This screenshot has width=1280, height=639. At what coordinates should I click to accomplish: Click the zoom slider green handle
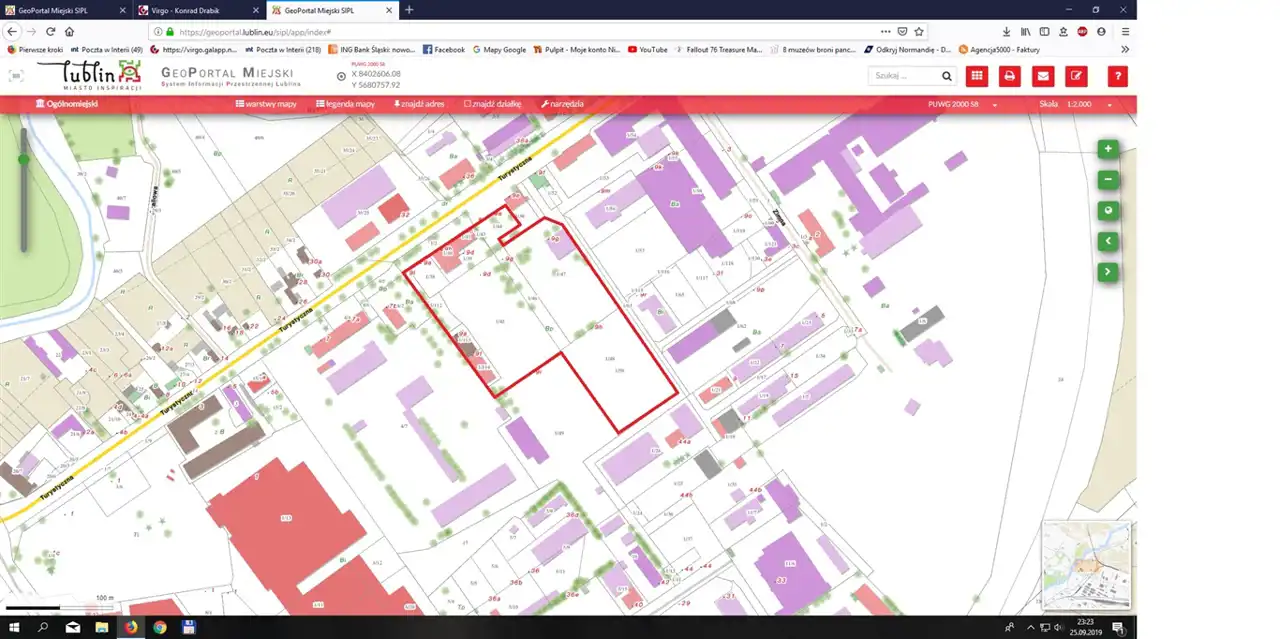point(23,159)
